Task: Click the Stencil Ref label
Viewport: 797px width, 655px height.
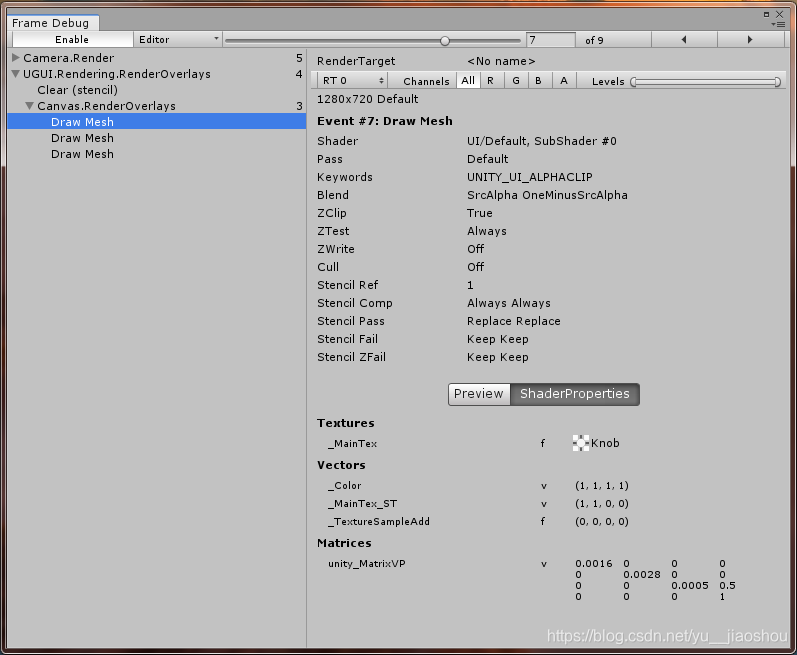Action: click(x=348, y=285)
